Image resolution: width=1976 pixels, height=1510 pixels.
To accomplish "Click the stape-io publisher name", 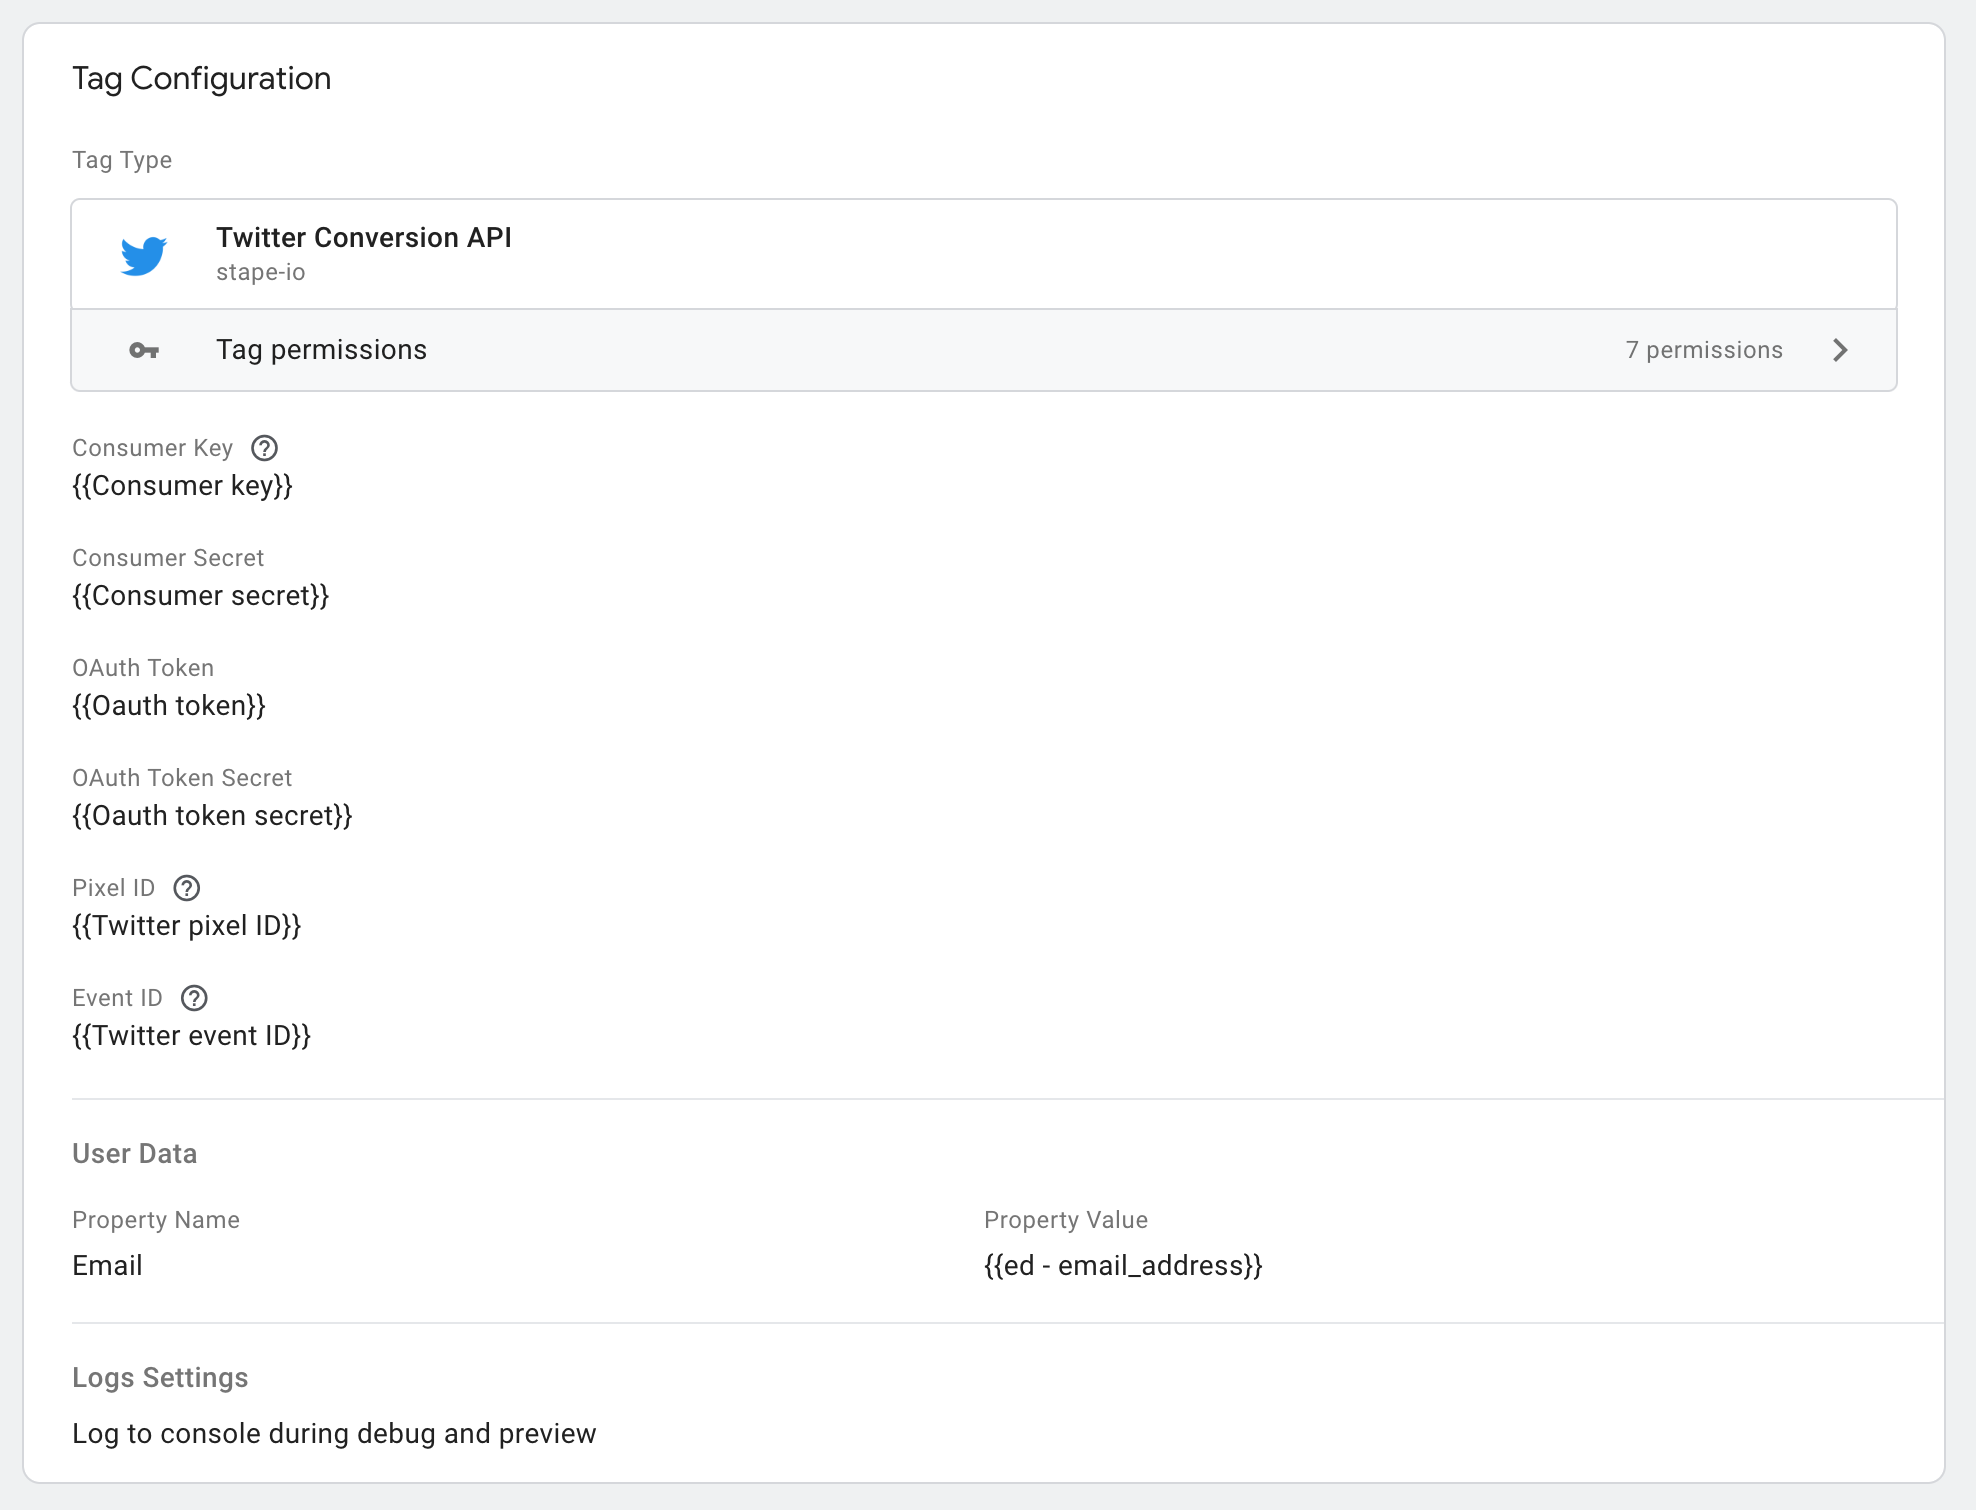I will pos(260,272).
